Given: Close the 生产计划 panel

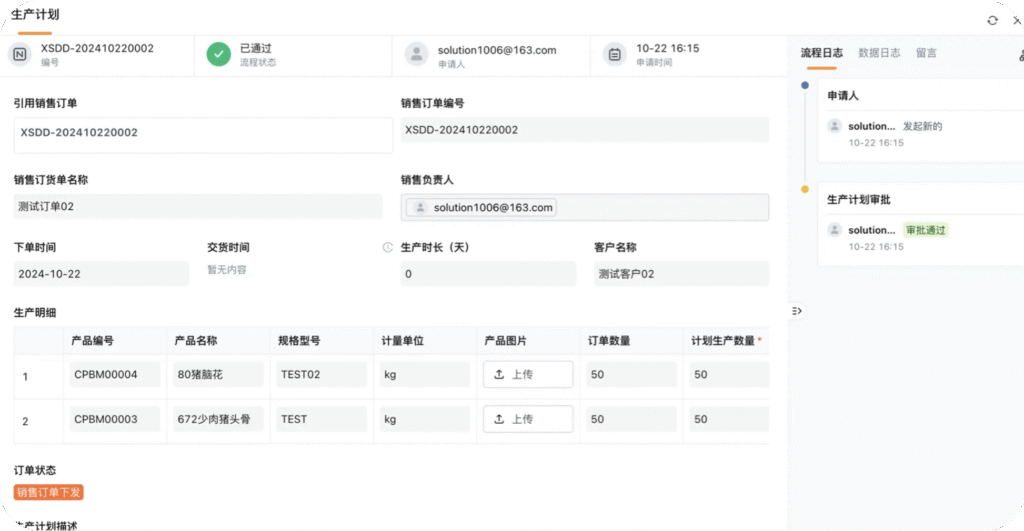Looking at the screenshot, I should pos(1018,20).
